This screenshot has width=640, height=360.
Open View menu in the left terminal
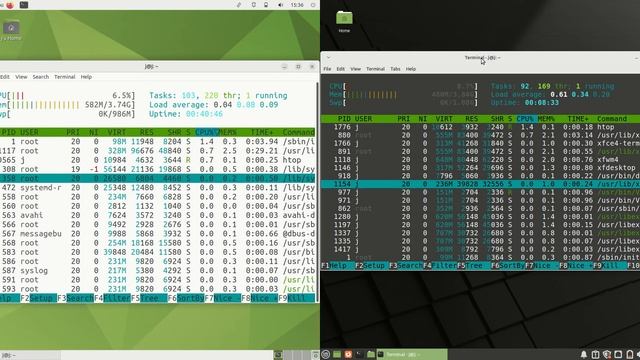(21, 77)
